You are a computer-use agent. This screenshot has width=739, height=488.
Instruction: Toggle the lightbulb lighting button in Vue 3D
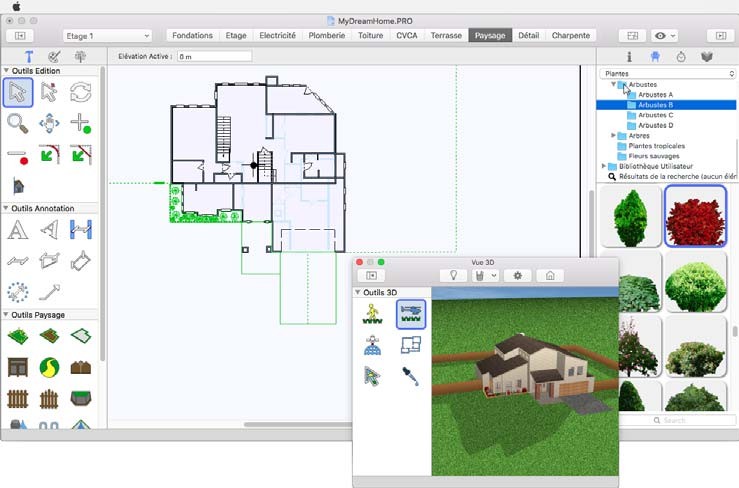[x=453, y=275]
